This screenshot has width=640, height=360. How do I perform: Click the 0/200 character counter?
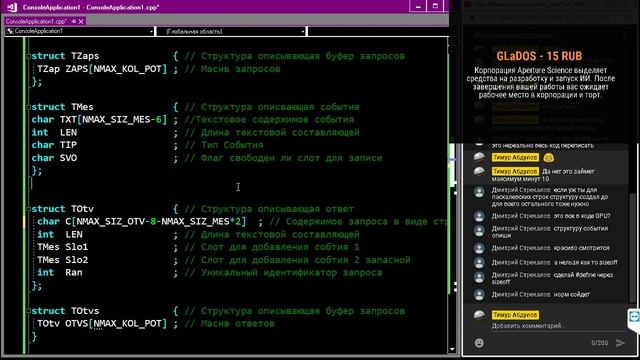600,343
